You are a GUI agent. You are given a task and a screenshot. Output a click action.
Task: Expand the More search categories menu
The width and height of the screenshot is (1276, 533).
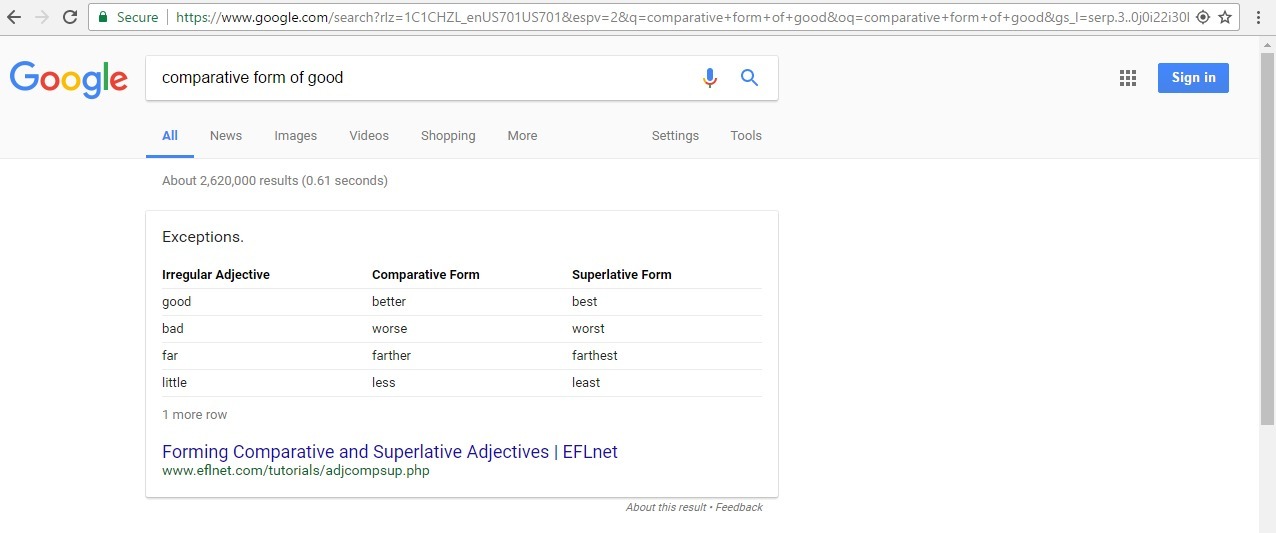[x=522, y=136]
